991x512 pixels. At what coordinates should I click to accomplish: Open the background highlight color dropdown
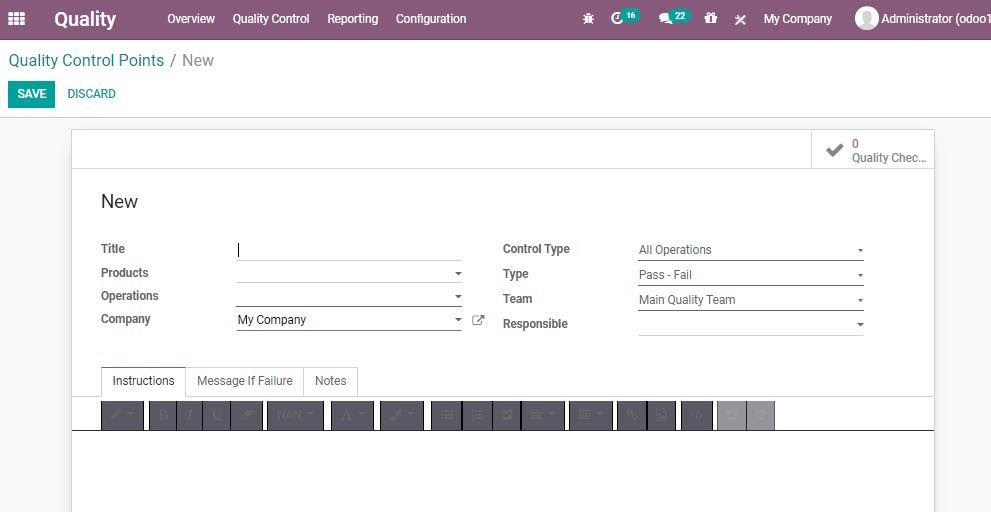[402, 415]
